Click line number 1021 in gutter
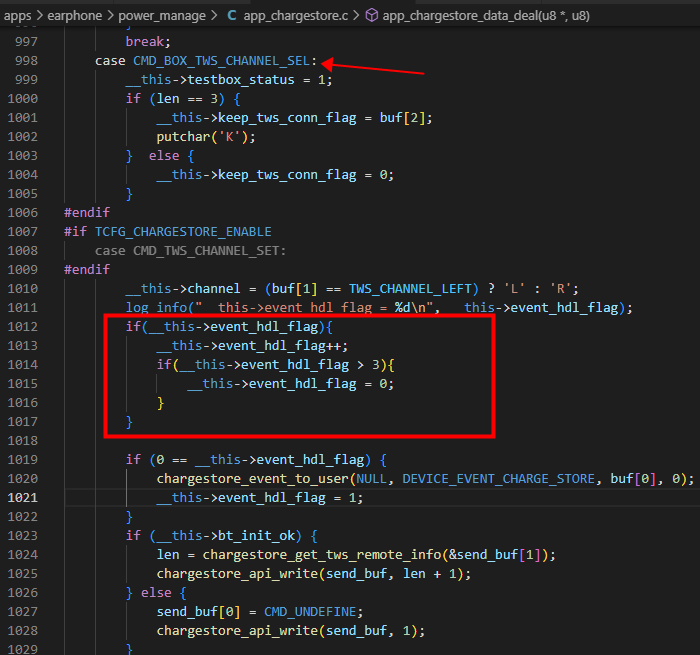The height and width of the screenshot is (655, 700). coord(22,498)
